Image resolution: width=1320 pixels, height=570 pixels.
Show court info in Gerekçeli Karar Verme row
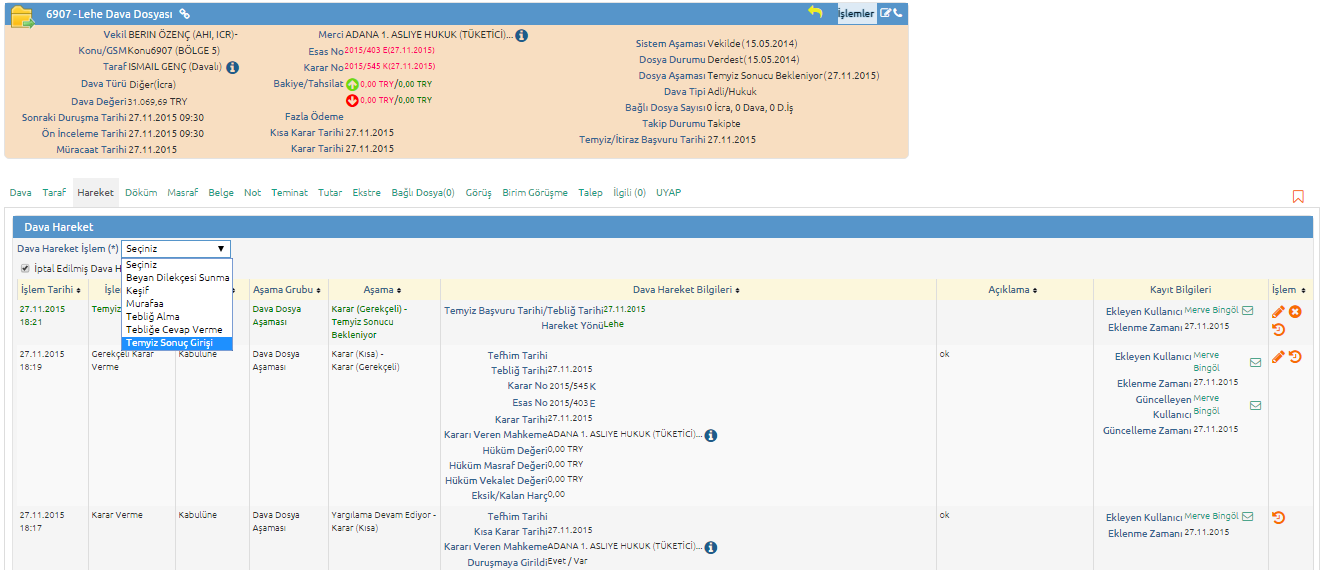710,436
